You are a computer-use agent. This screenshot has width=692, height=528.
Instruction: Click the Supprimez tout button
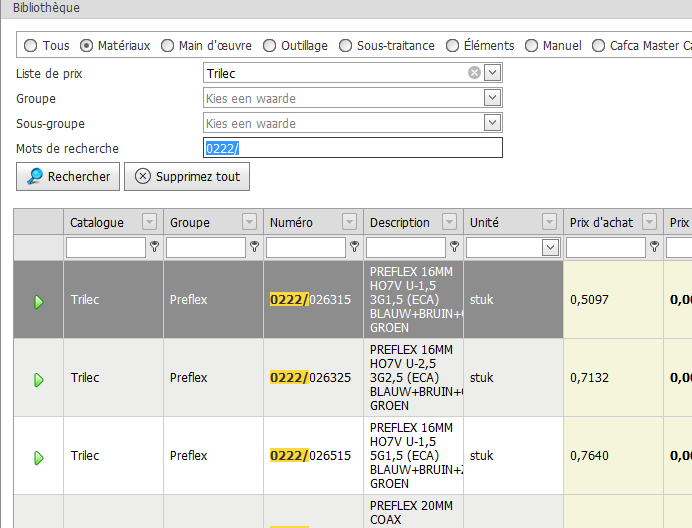coord(187,177)
